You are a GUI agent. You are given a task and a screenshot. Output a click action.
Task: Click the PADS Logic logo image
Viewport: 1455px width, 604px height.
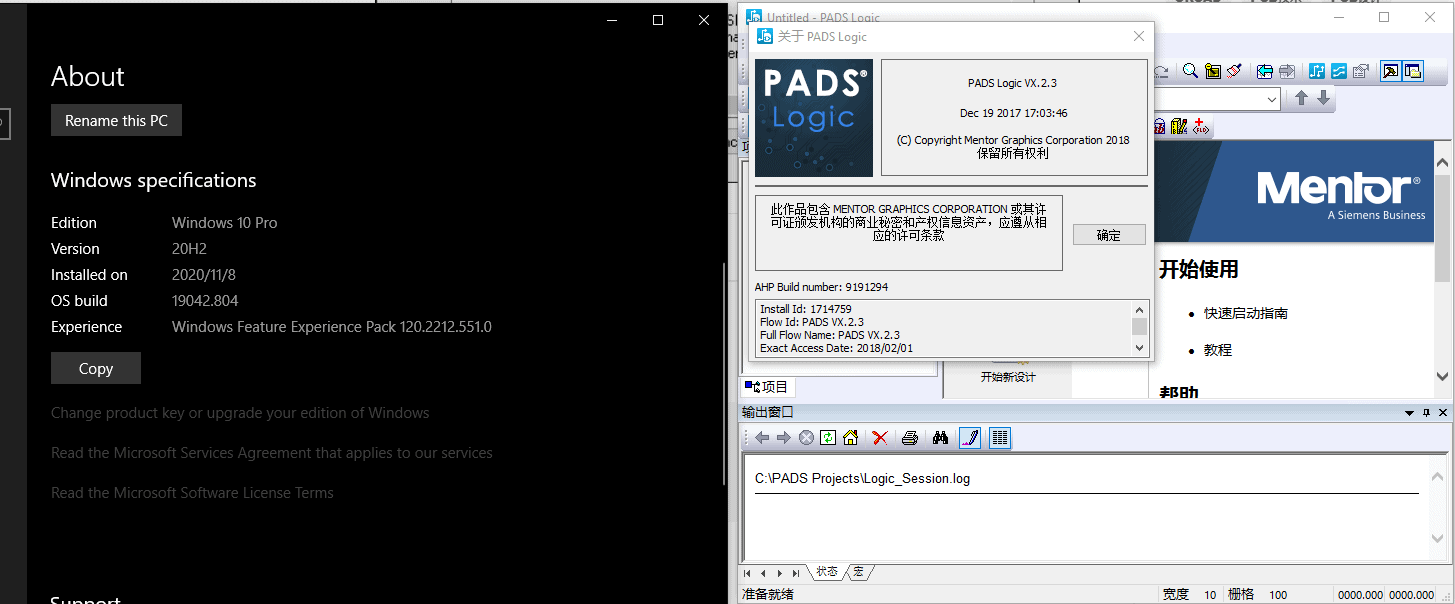[x=813, y=118]
